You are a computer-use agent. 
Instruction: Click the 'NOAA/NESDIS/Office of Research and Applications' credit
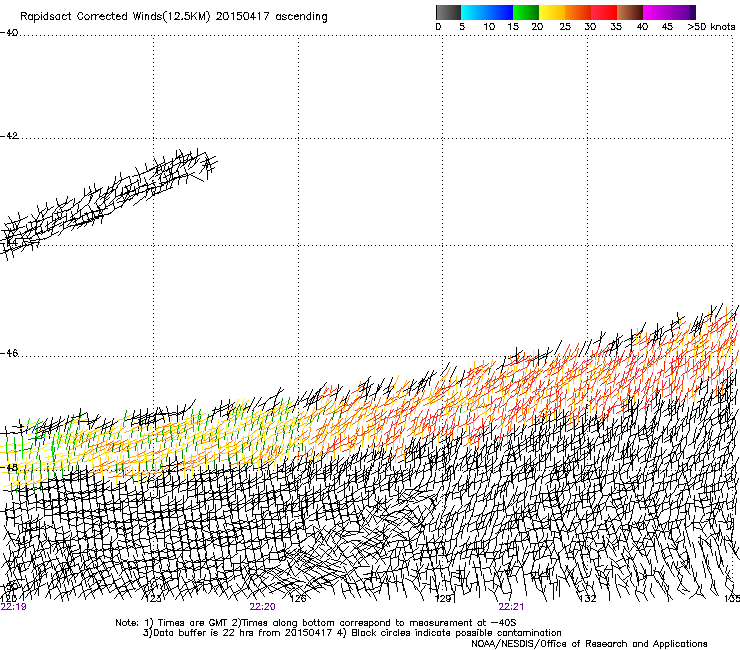pyautogui.click(x=589, y=644)
